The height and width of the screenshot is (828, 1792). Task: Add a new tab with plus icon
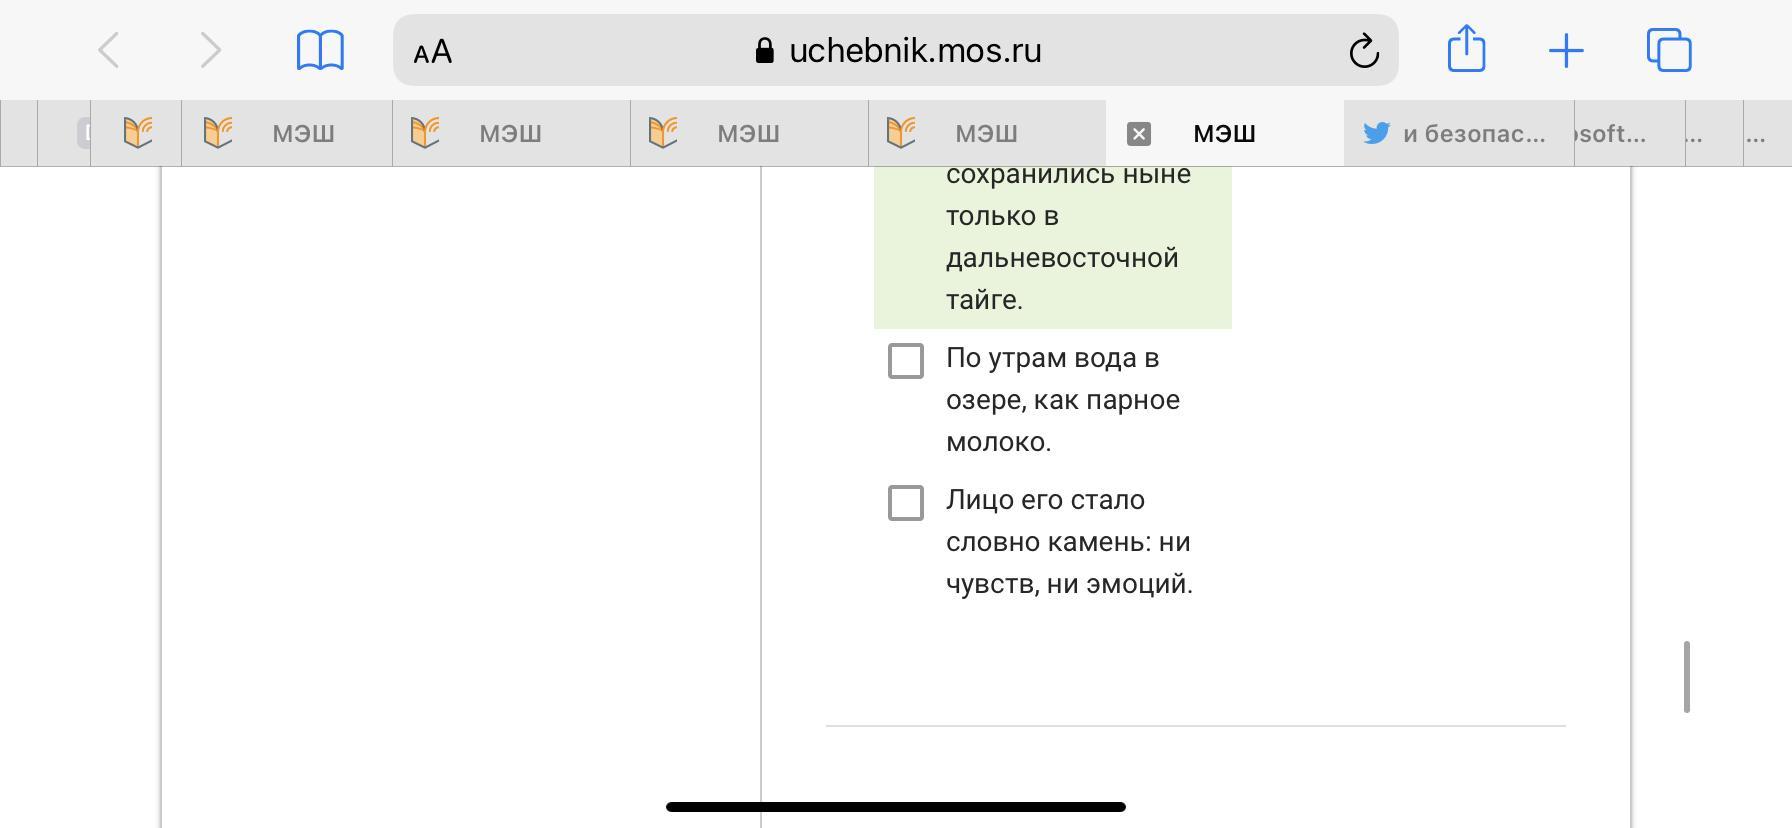click(x=1566, y=51)
